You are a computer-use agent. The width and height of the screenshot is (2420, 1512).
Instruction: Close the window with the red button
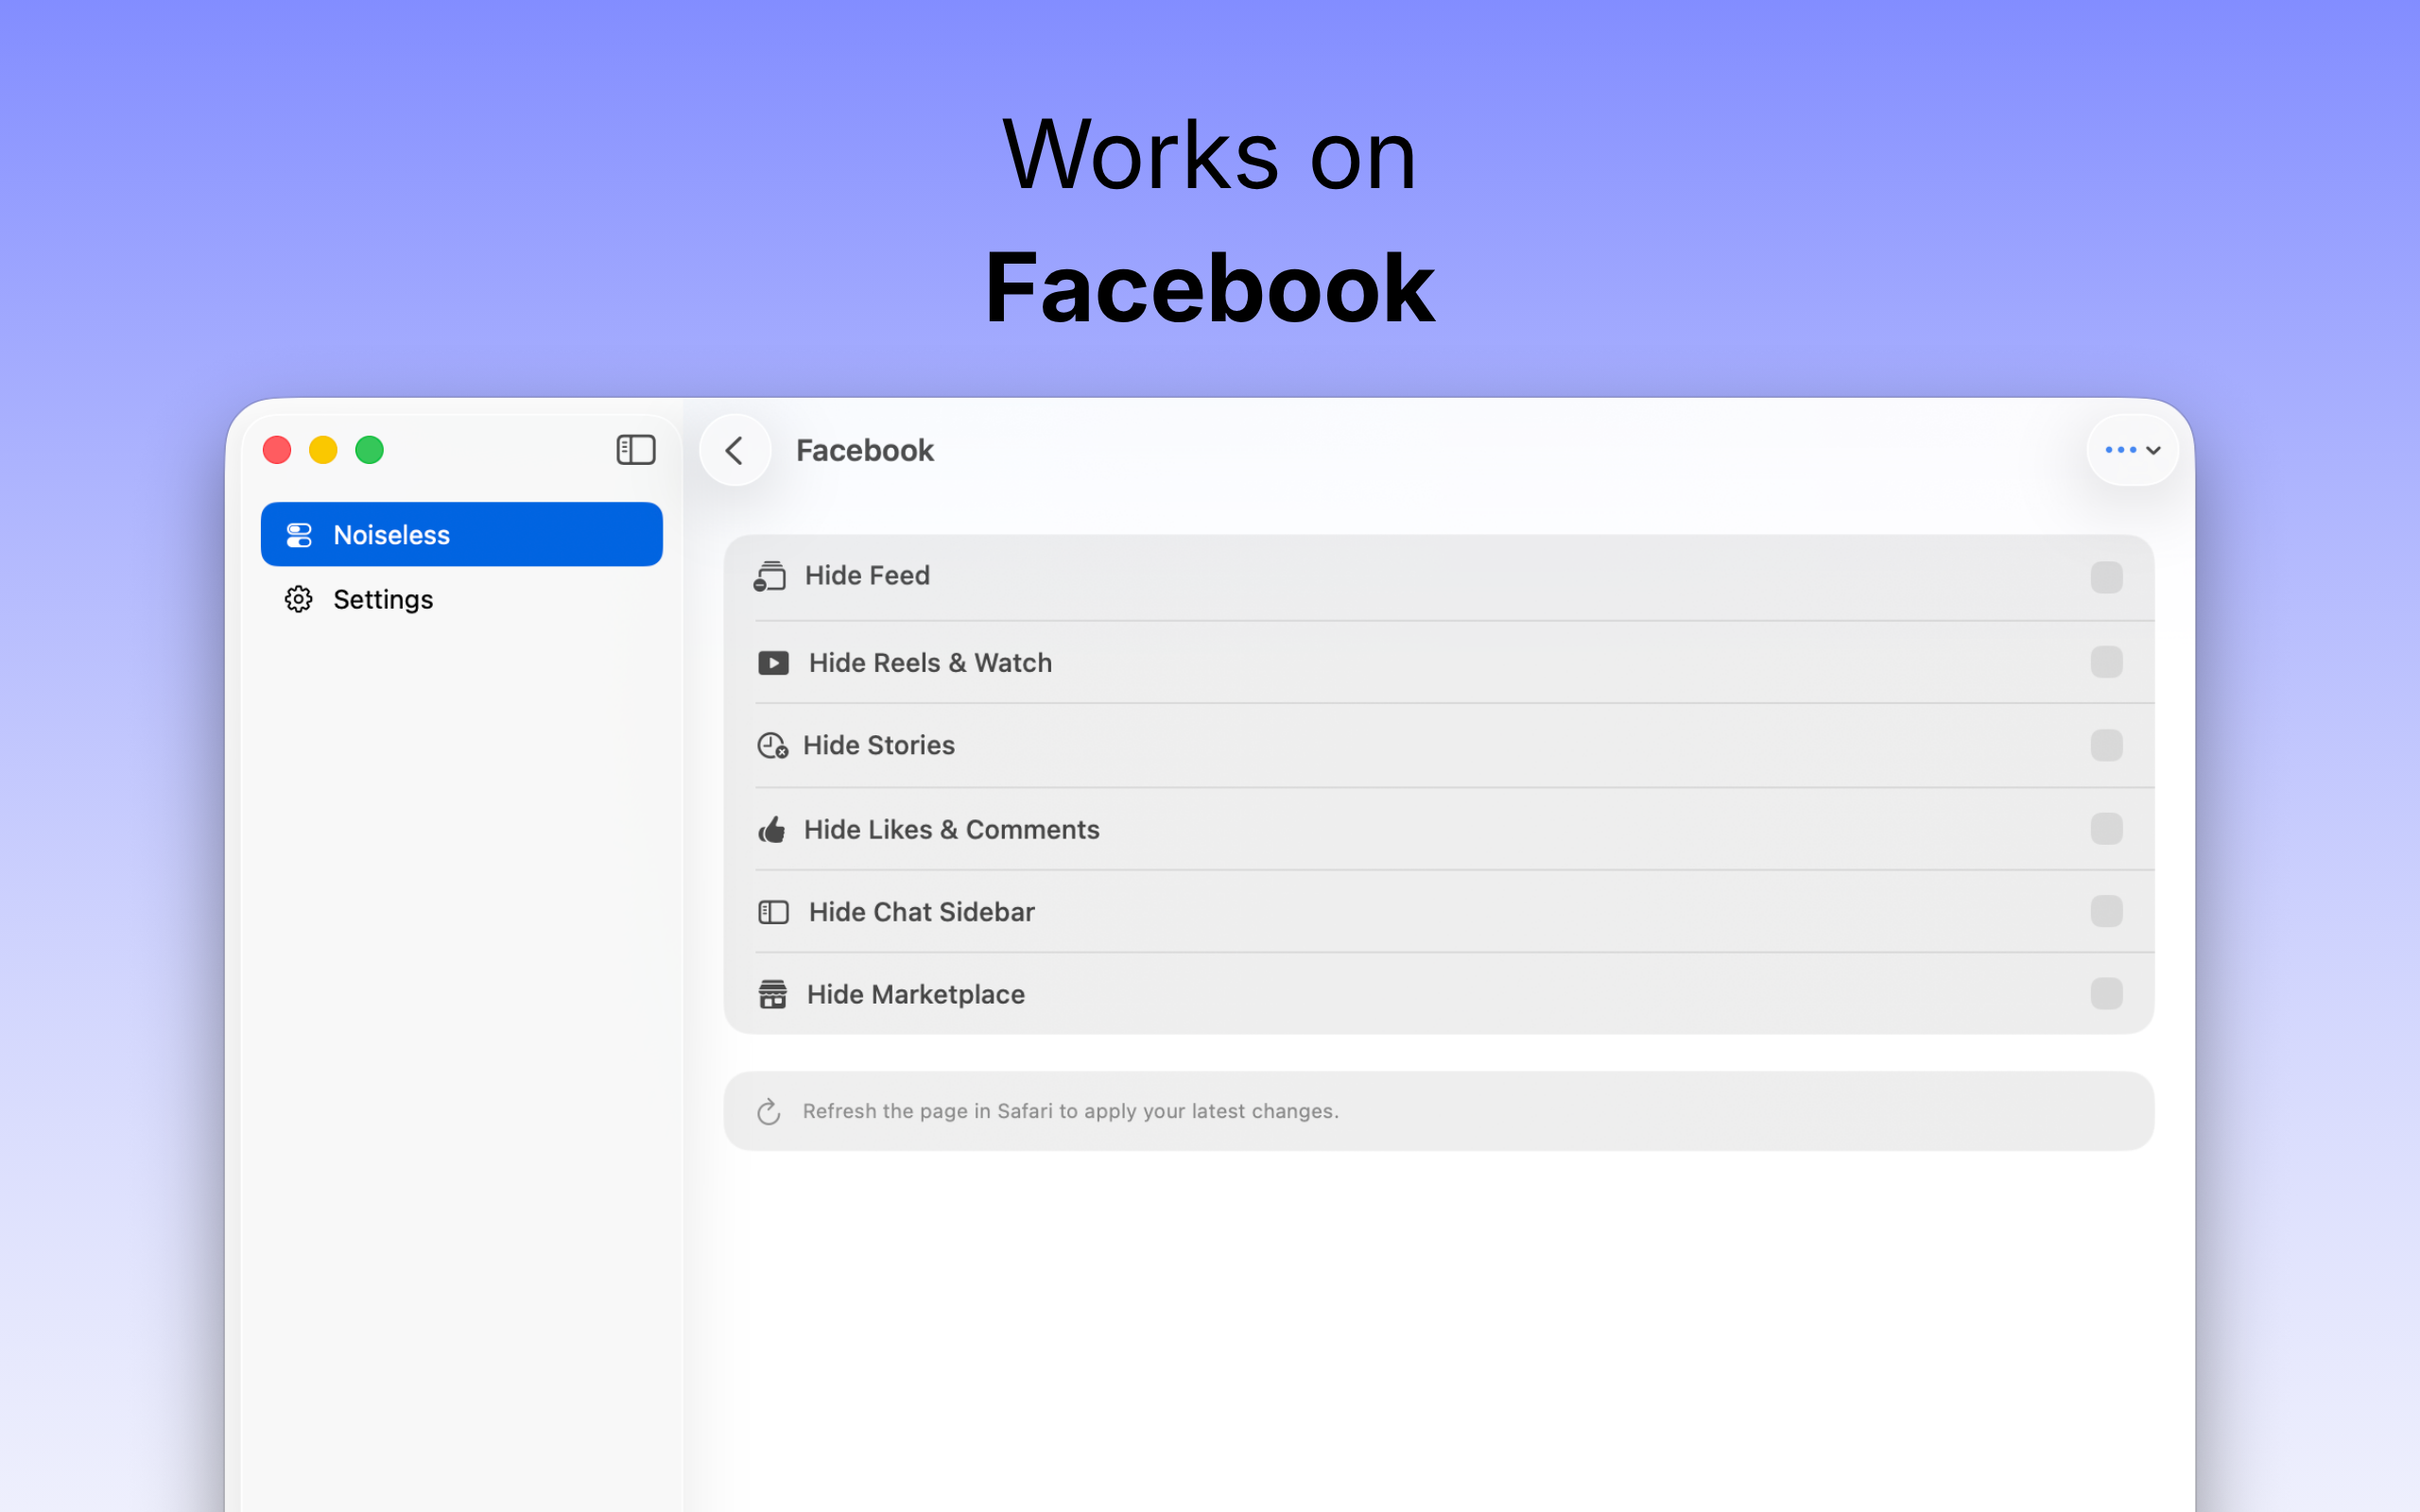pos(277,450)
